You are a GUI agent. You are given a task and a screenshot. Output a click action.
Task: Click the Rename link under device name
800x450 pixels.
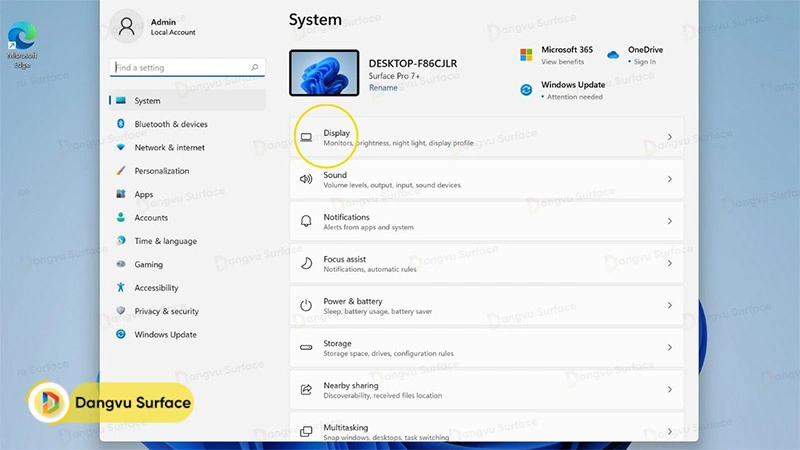tap(383, 88)
